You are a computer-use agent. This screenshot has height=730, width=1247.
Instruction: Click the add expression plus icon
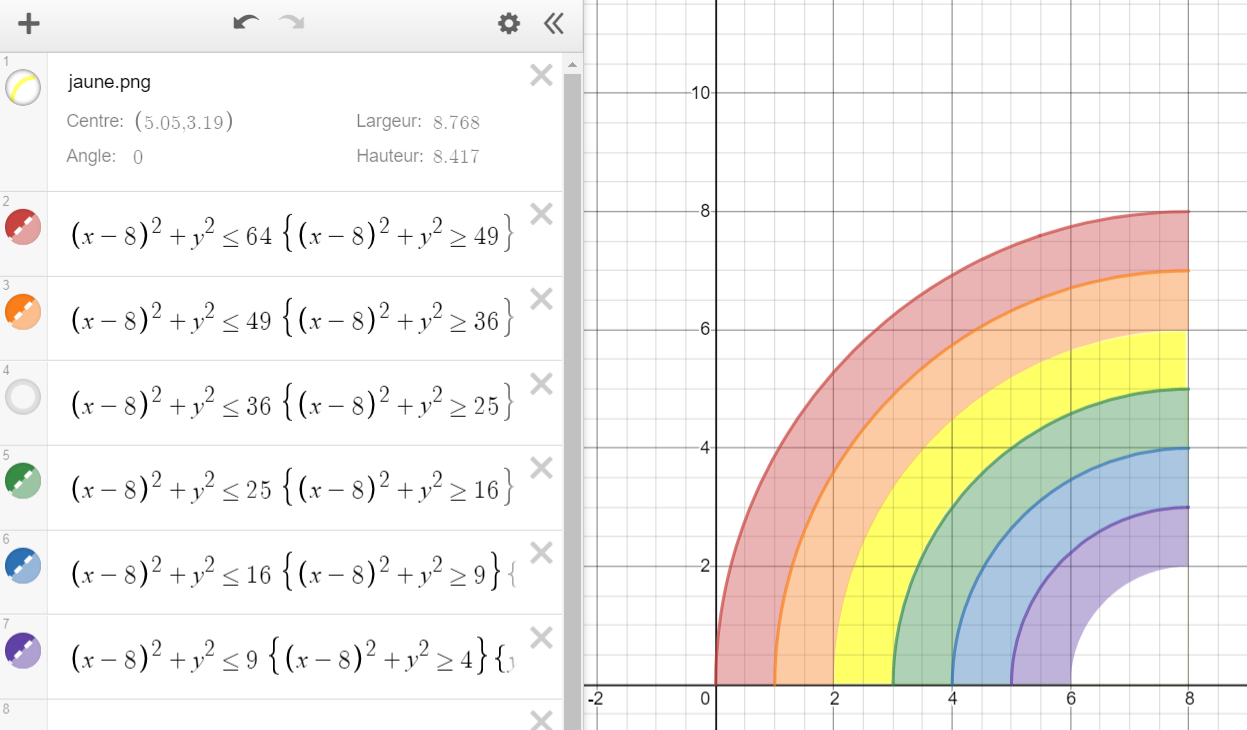pyautogui.click(x=29, y=24)
